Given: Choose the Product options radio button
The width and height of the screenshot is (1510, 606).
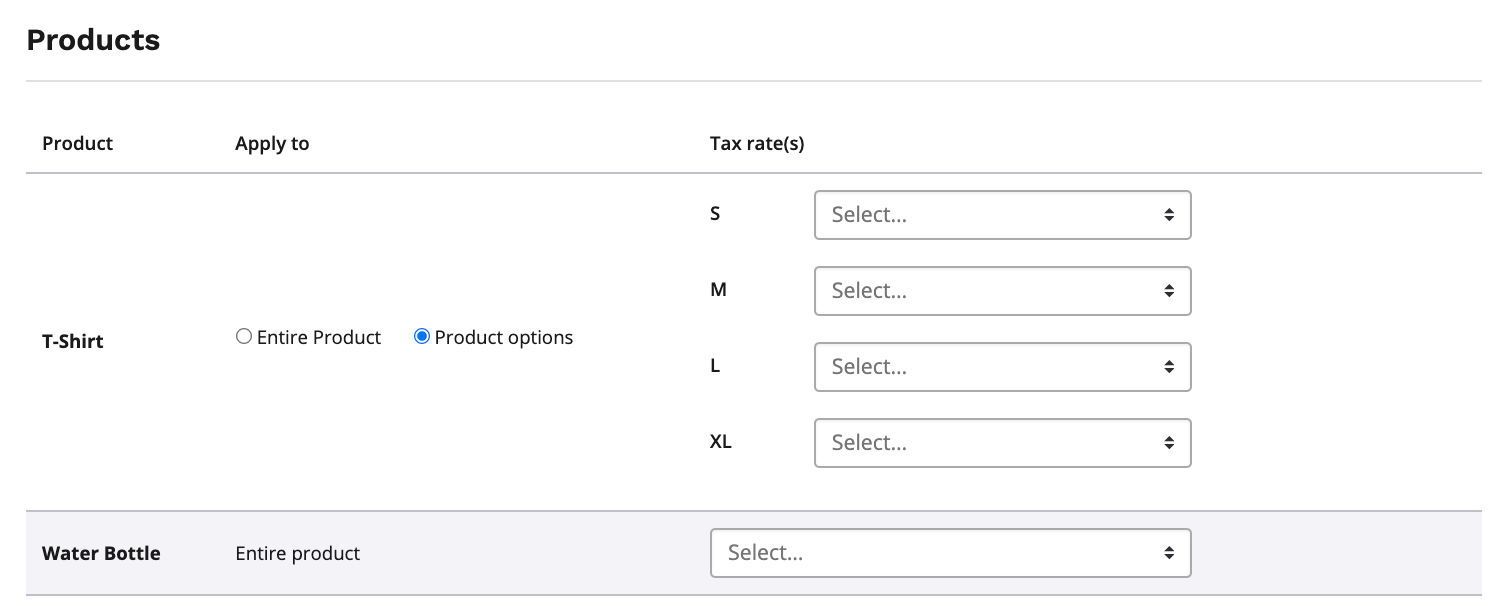Looking at the screenshot, I should click(x=422, y=337).
